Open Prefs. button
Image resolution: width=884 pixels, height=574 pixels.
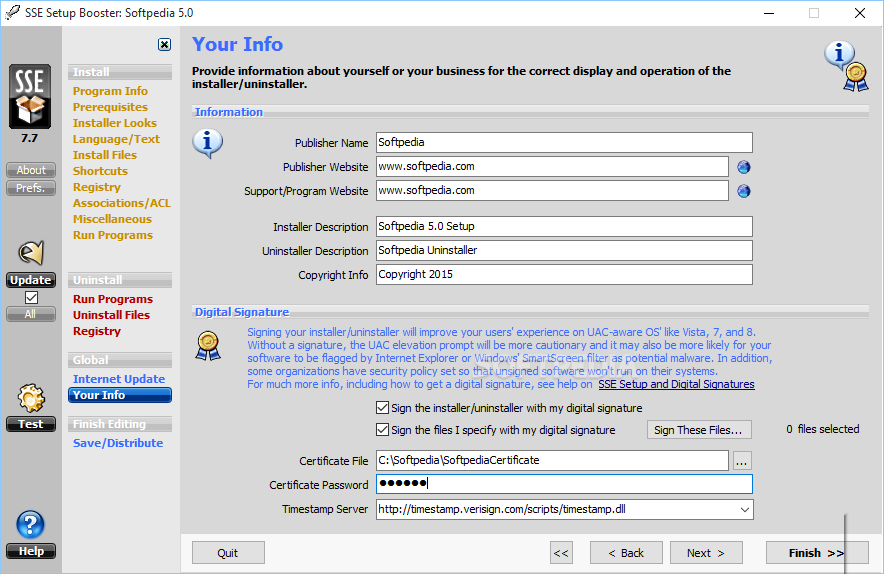31,188
